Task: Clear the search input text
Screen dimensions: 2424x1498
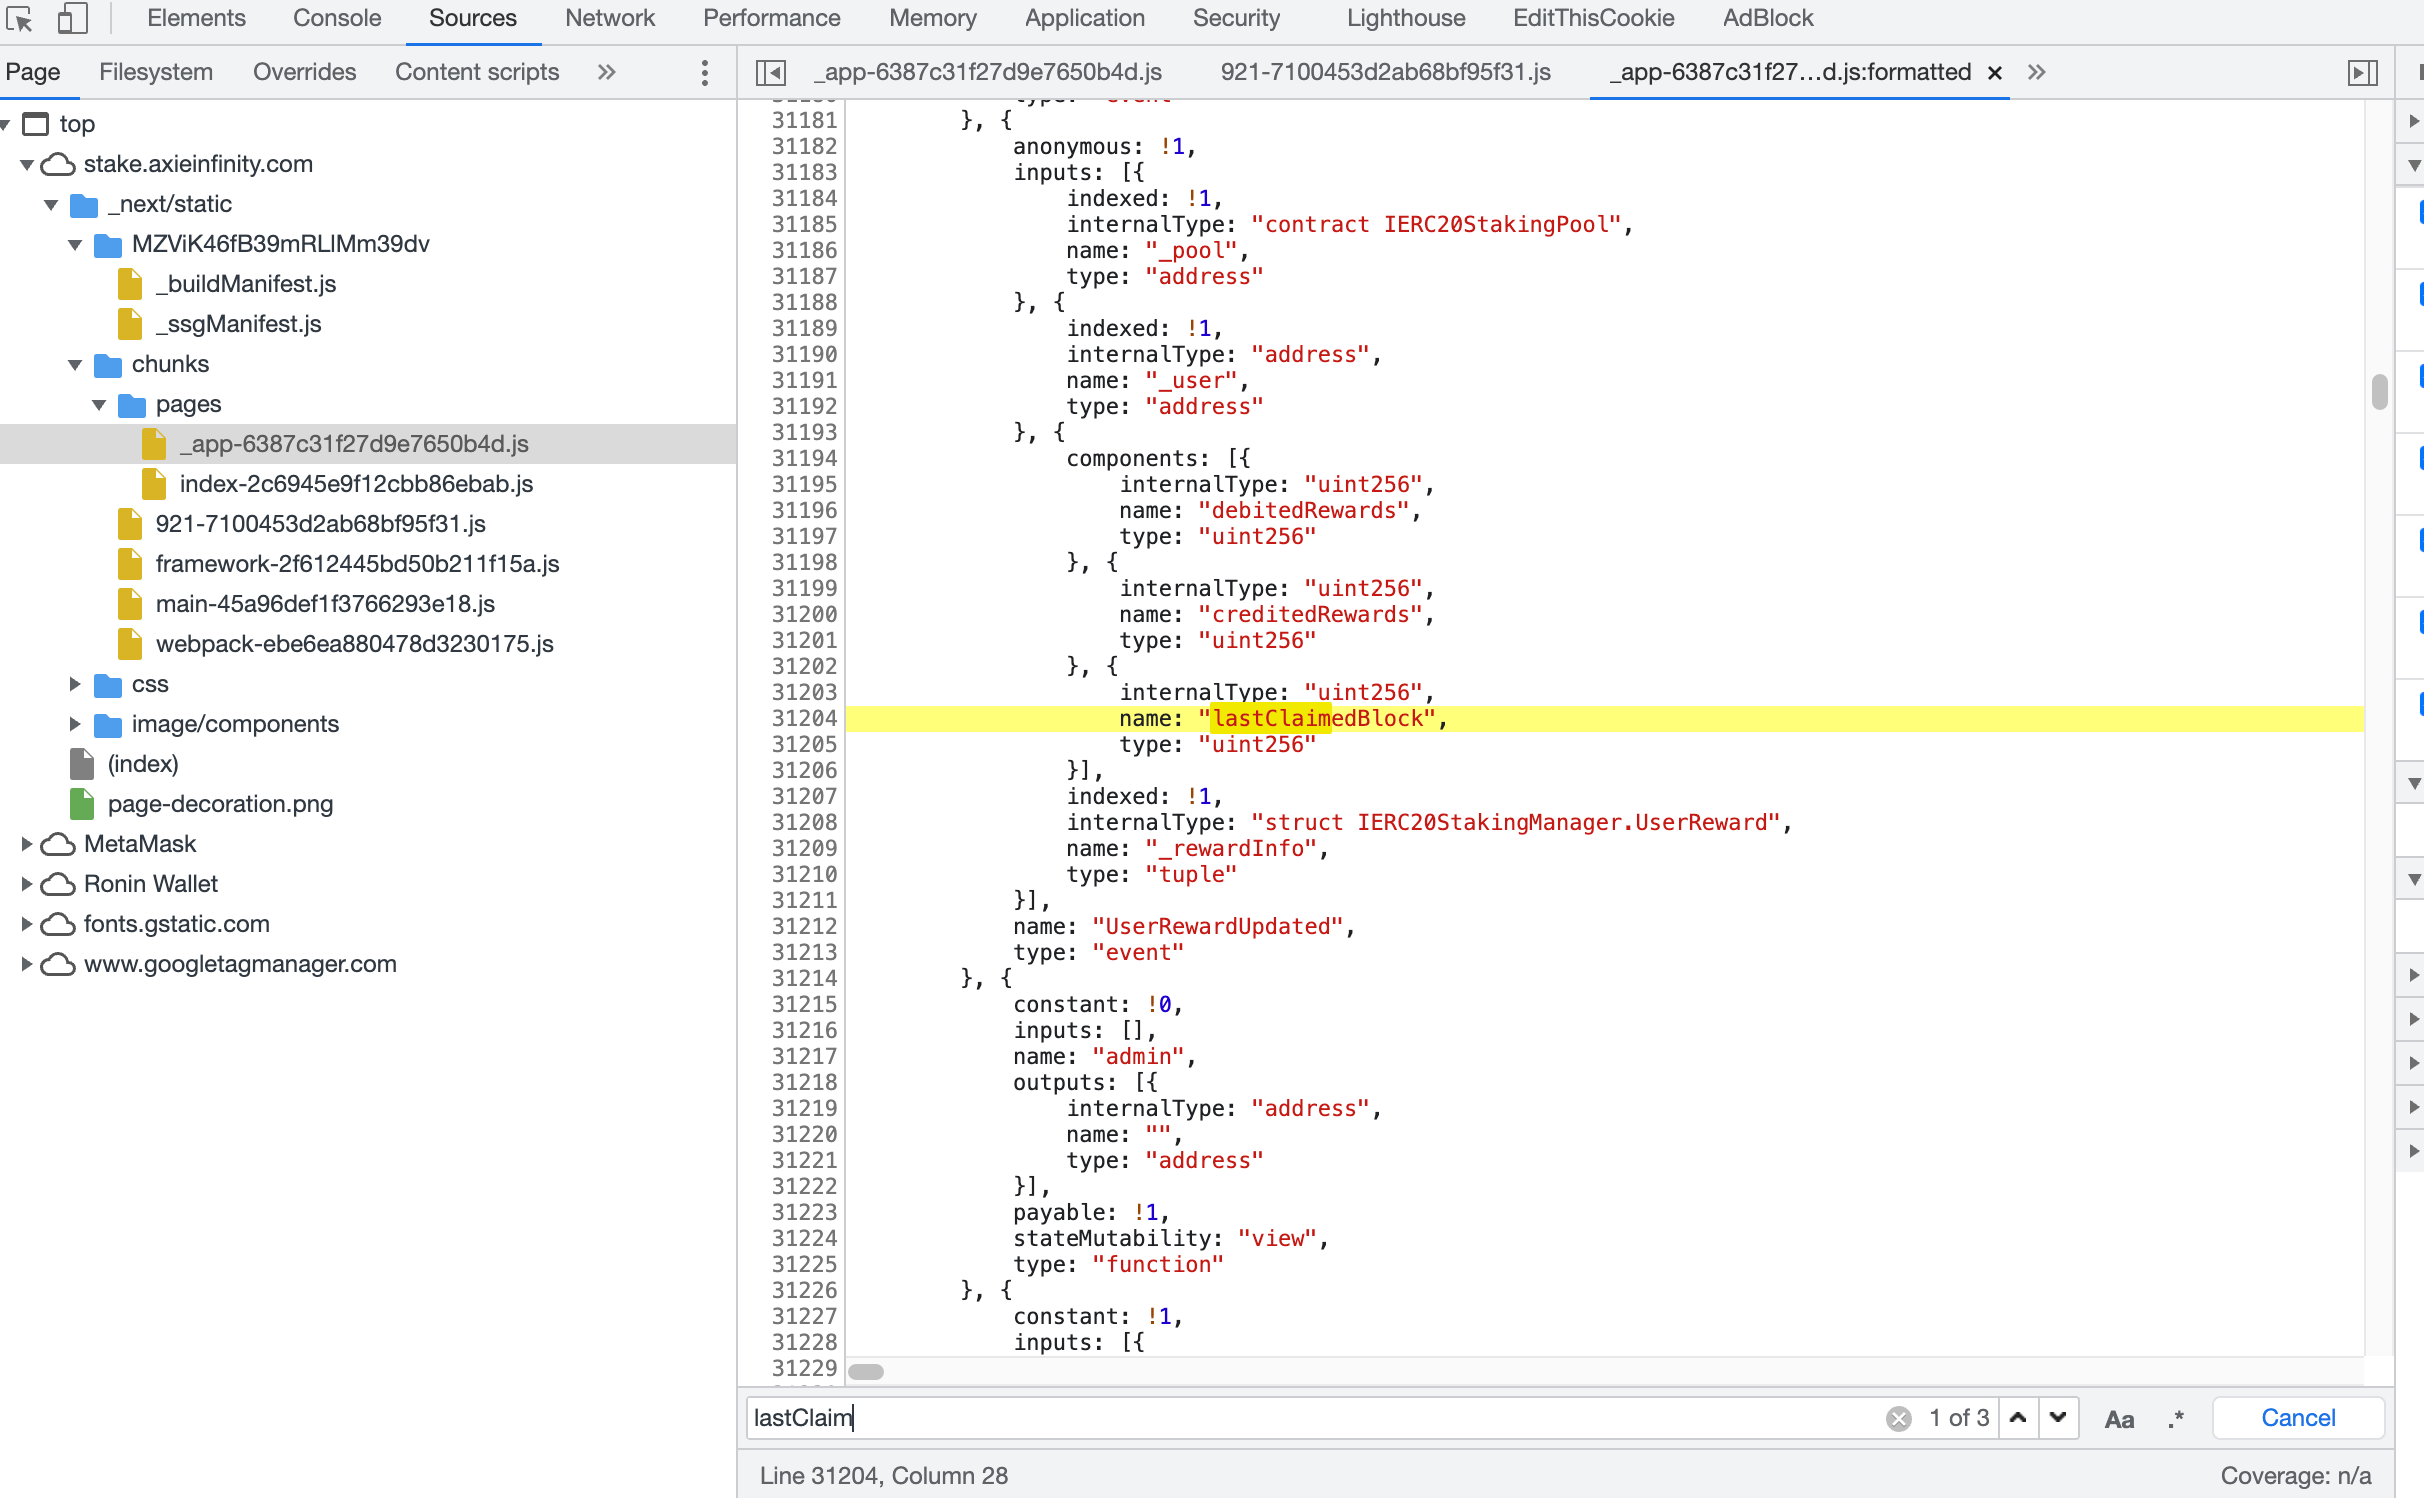Action: click(1898, 1418)
